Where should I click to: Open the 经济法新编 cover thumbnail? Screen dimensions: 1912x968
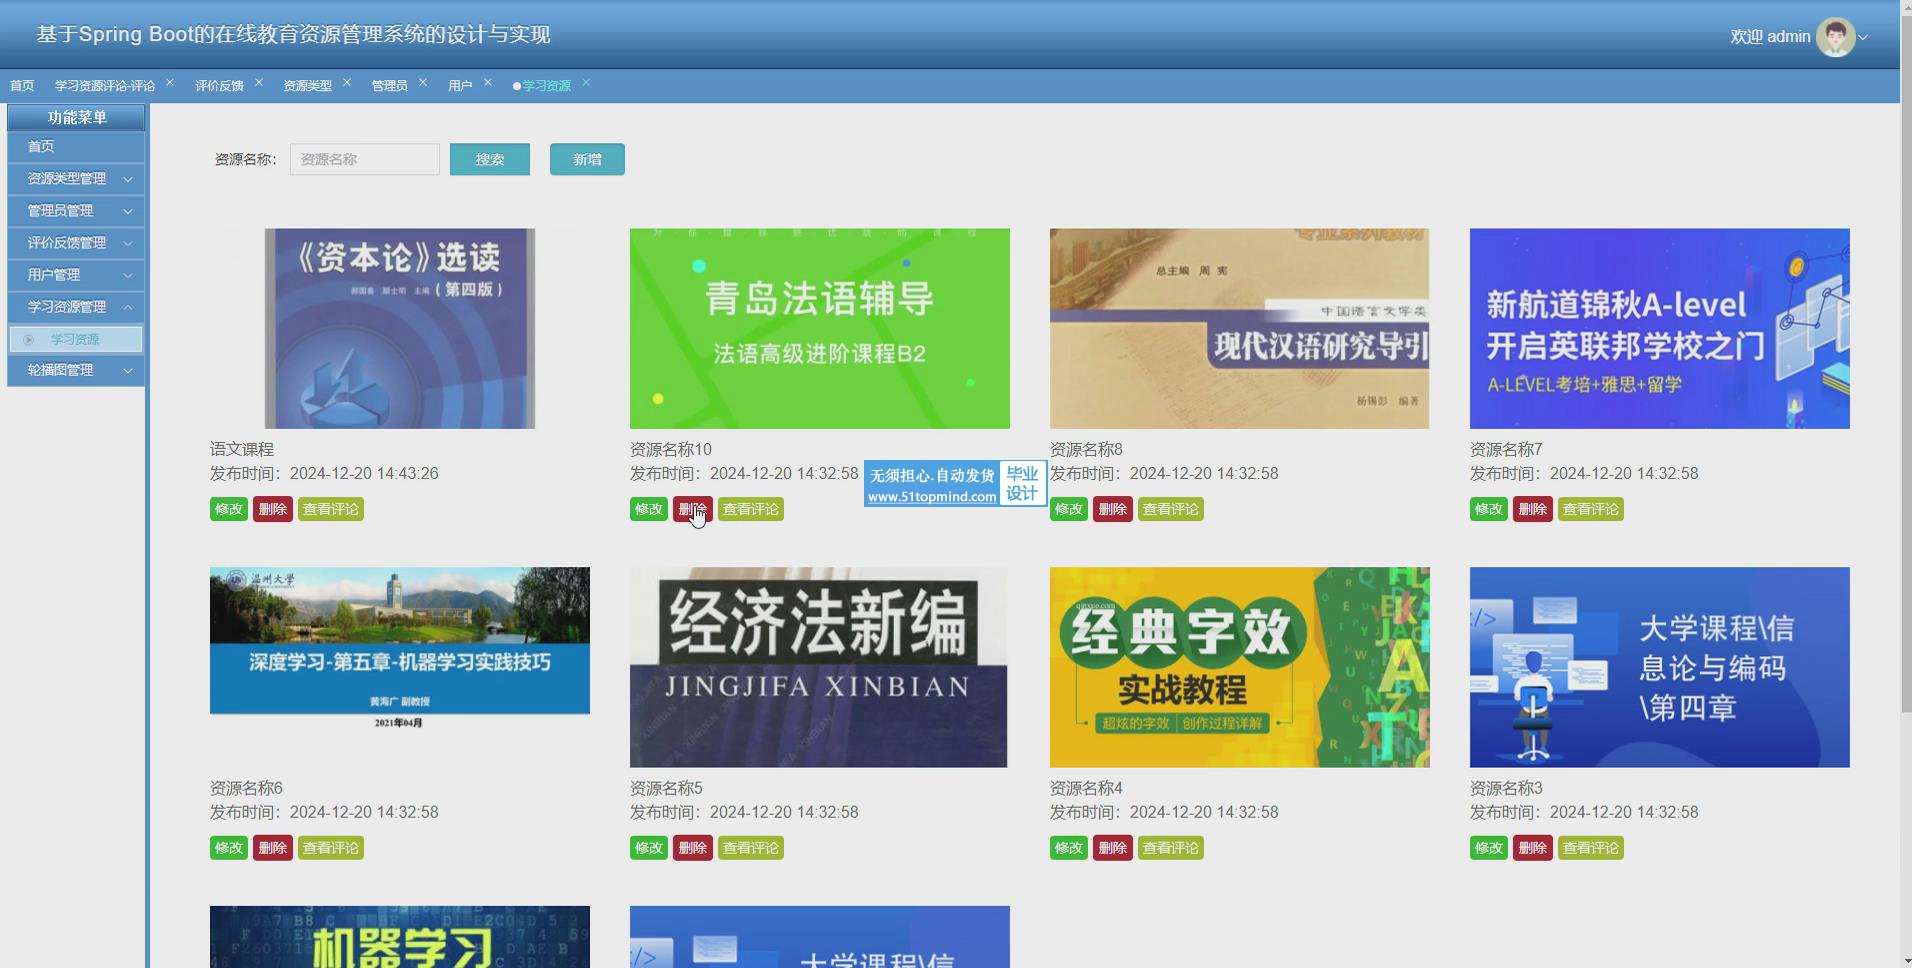point(819,667)
